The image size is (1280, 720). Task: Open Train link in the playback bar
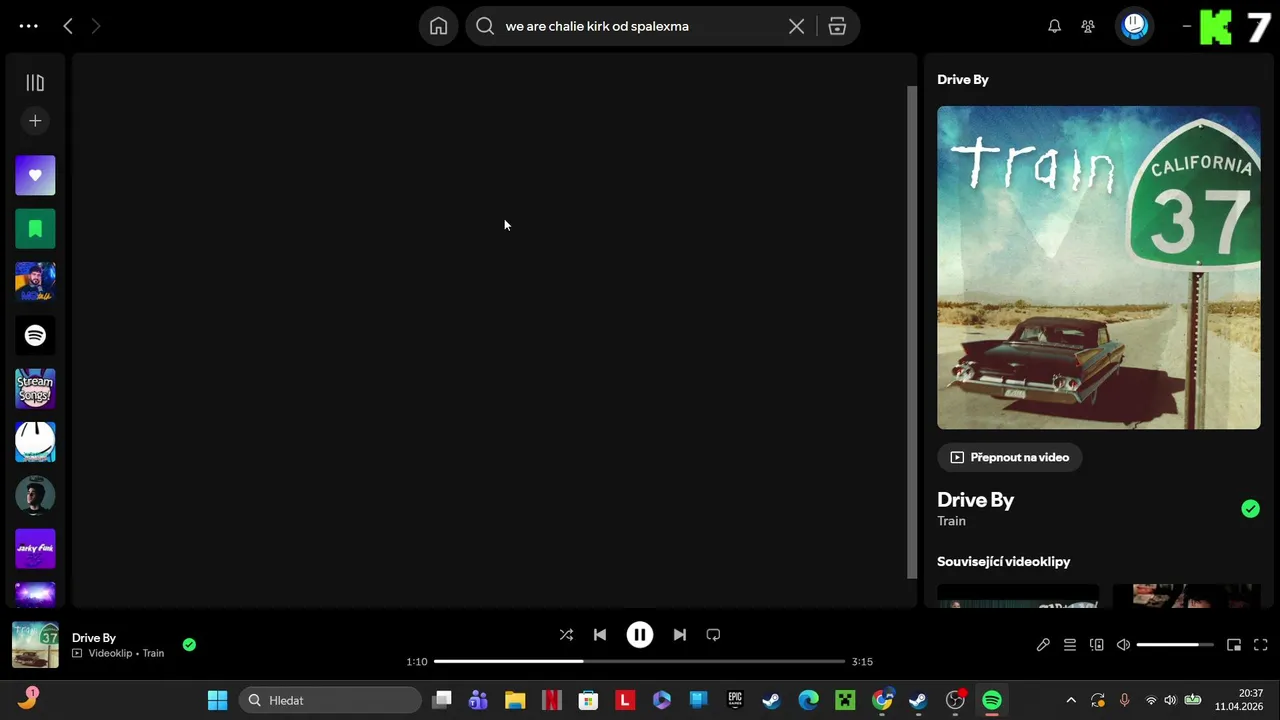click(x=153, y=653)
